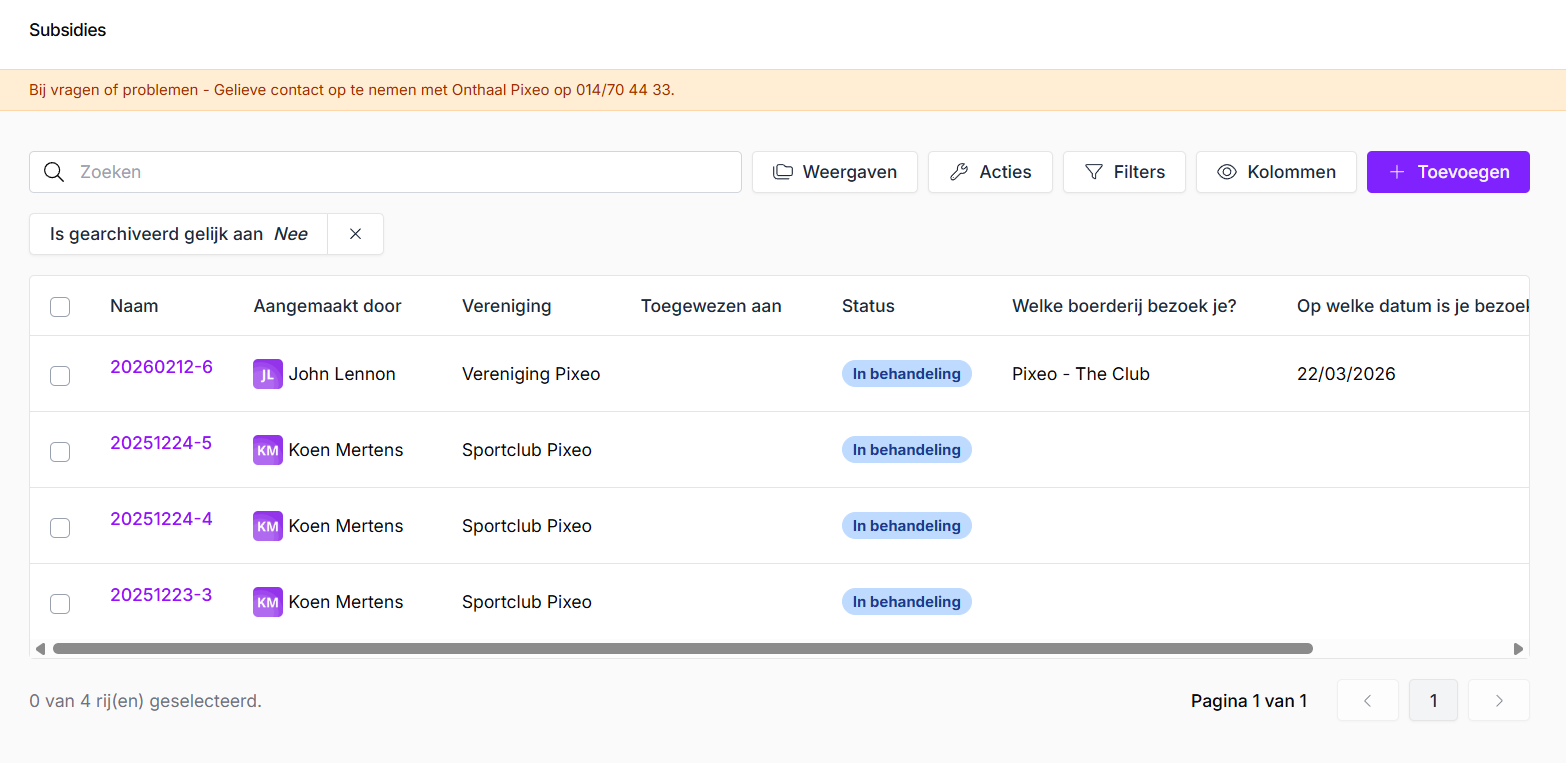Click right arrow of horizontal scrollbar
This screenshot has height=763, width=1566.
pos(1518,649)
